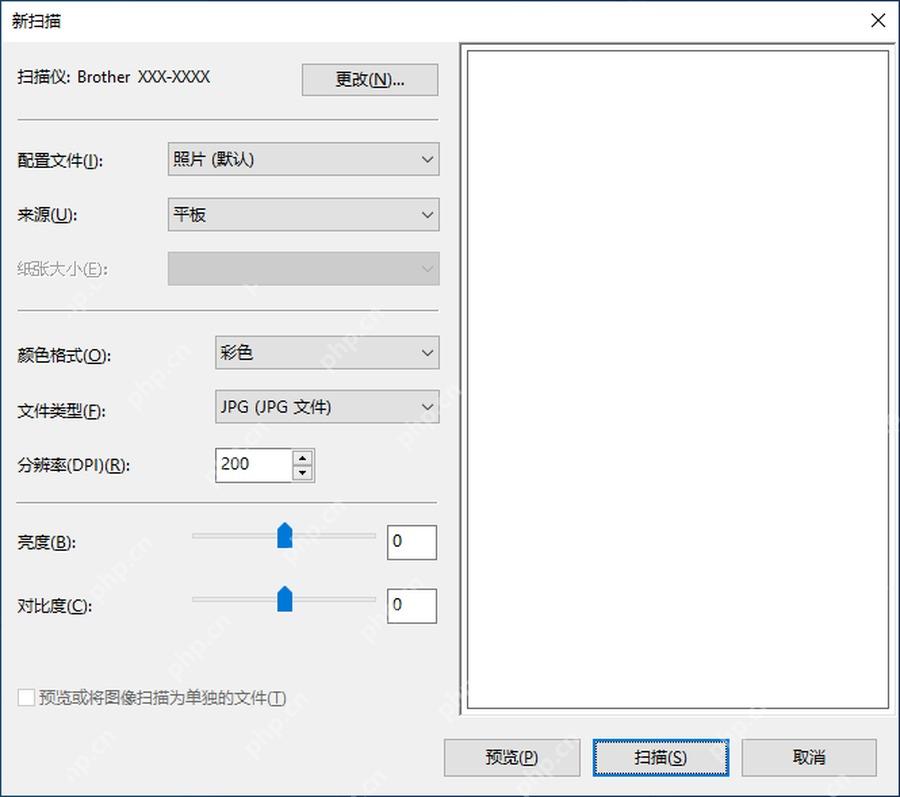Close the 新扫描 dialog window

[x=878, y=21]
